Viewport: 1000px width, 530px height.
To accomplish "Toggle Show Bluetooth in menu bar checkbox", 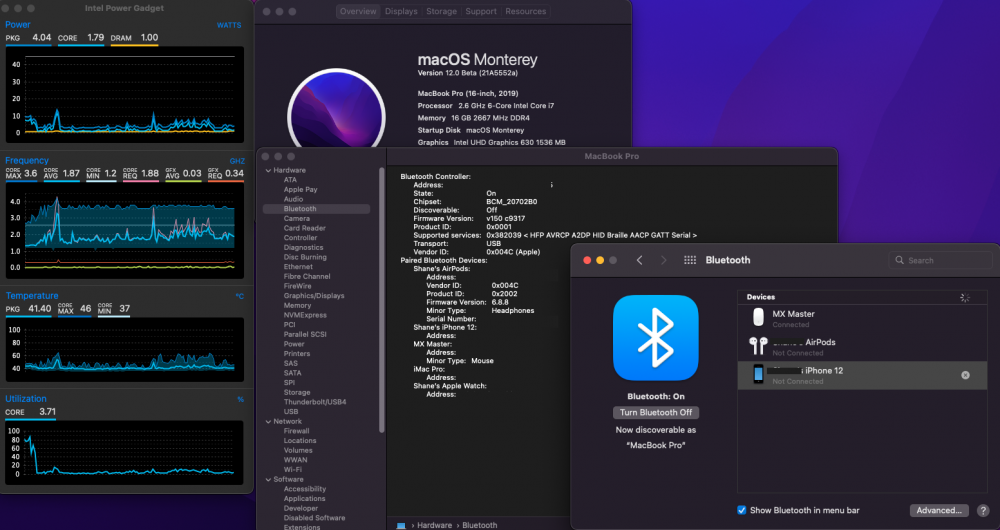I will click(x=742, y=510).
